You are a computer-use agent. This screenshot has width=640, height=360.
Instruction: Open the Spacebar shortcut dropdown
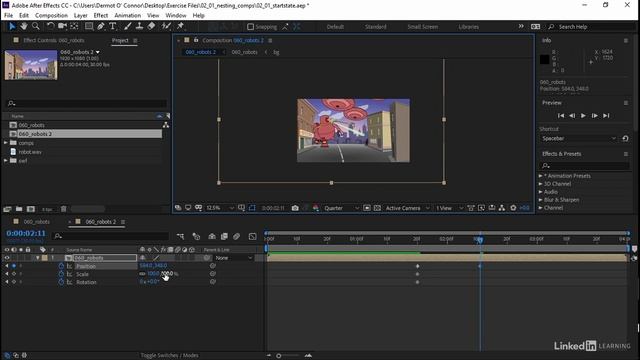pyautogui.click(x=578, y=138)
